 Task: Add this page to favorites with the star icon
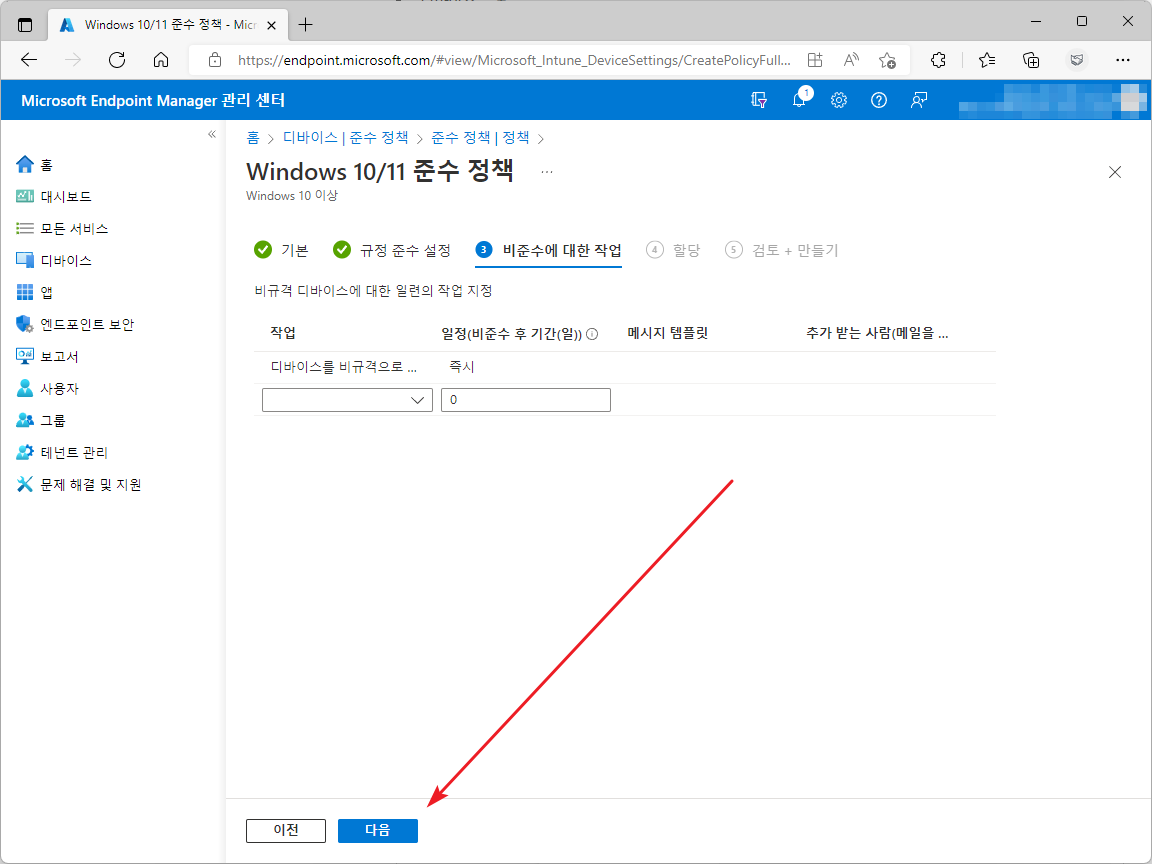point(887,60)
